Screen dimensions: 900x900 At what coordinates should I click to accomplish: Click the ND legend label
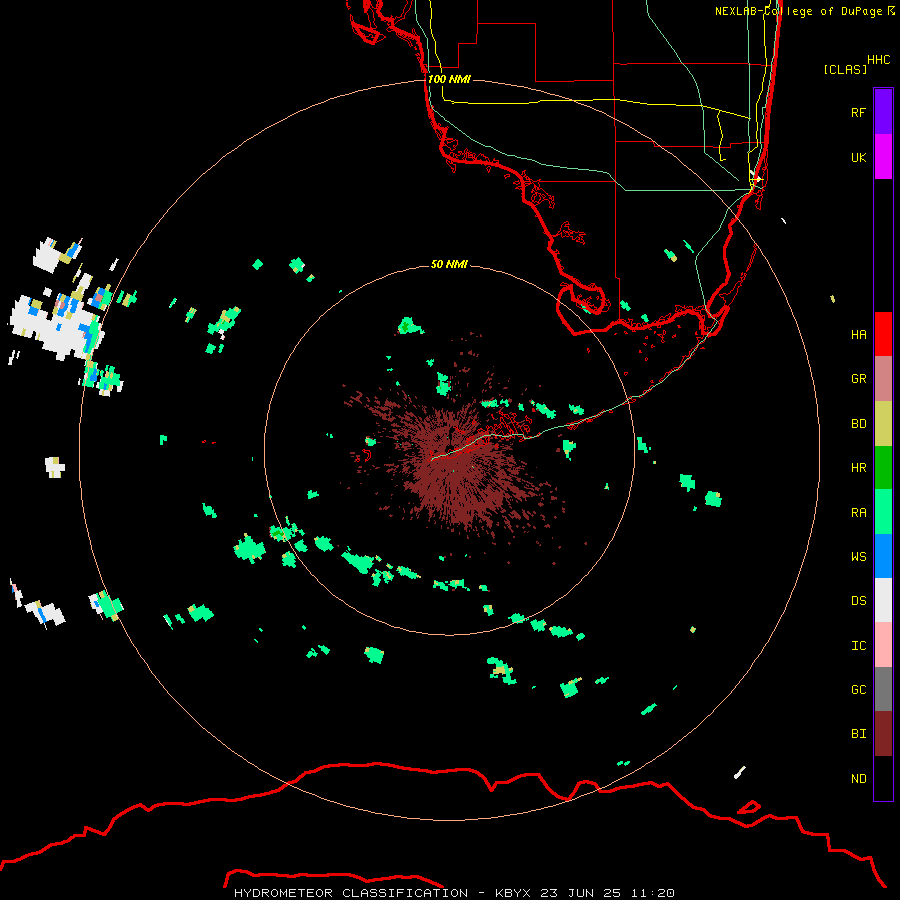pos(858,779)
